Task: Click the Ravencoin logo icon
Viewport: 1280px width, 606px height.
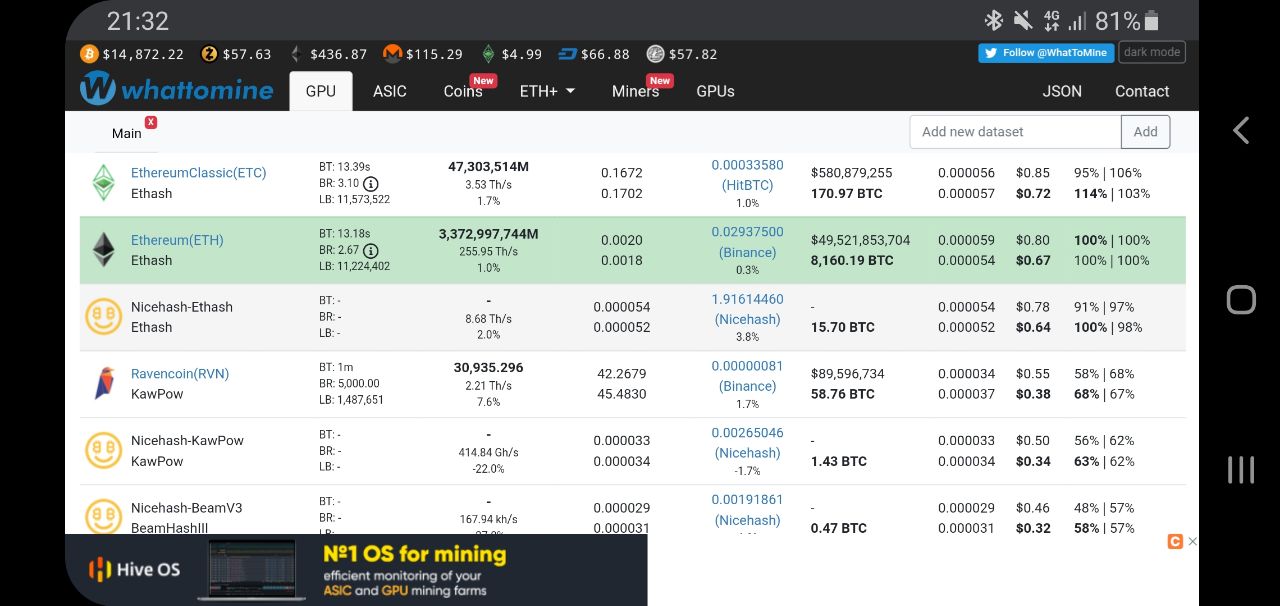Action: pos(104,383)
